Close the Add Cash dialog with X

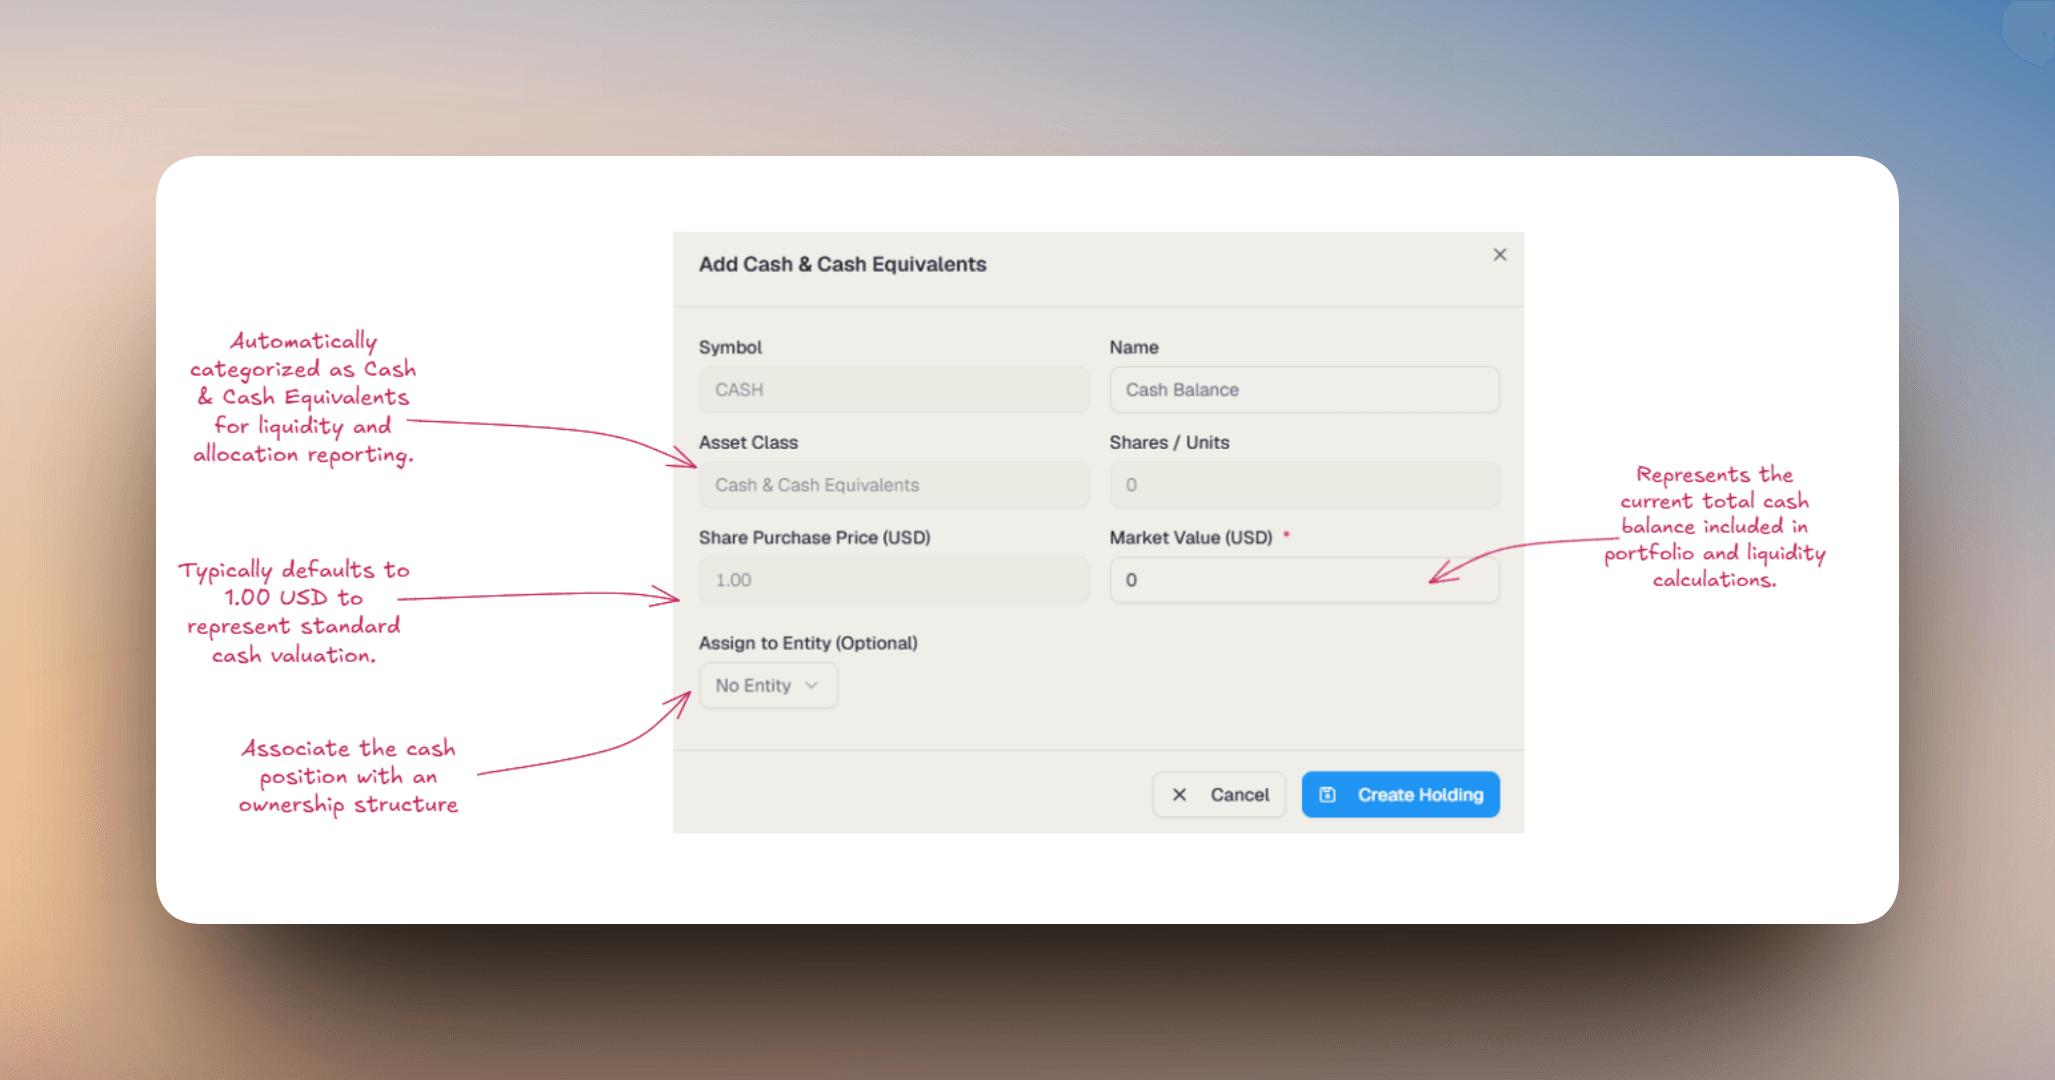(1499, 255)
